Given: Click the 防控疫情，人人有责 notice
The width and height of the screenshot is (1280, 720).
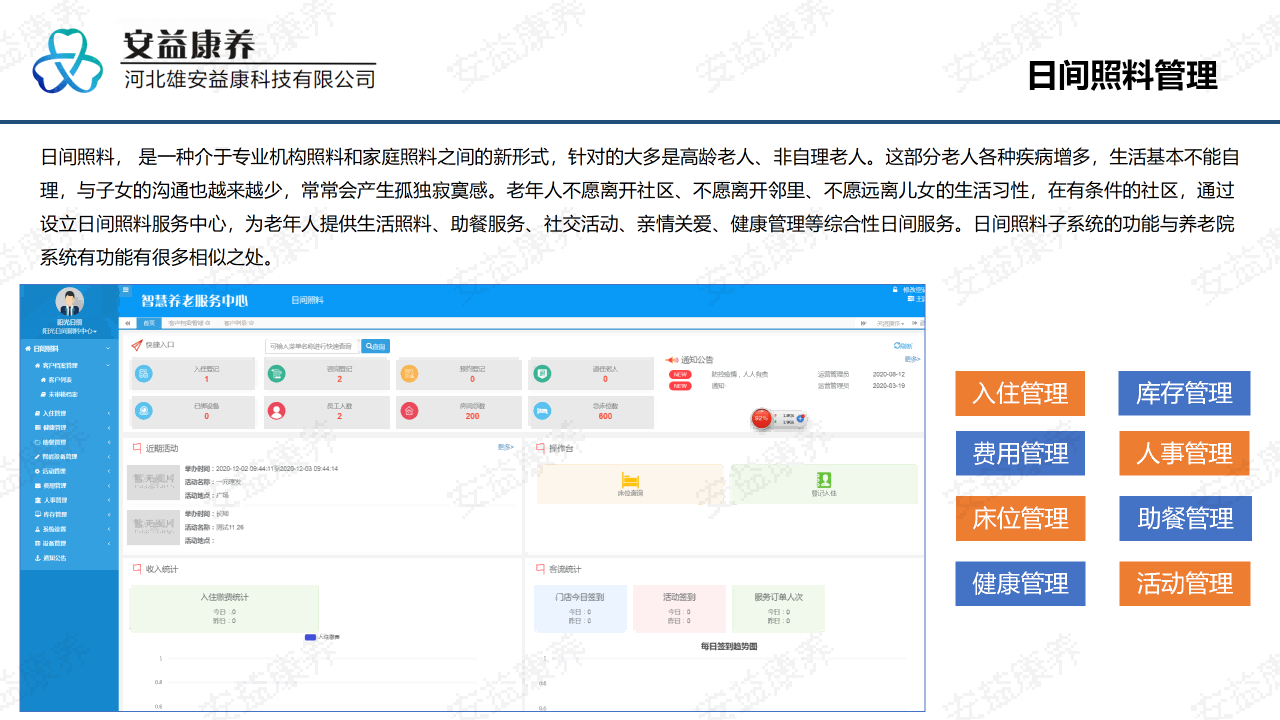Looking at the screenshot, I should (739, 374).
